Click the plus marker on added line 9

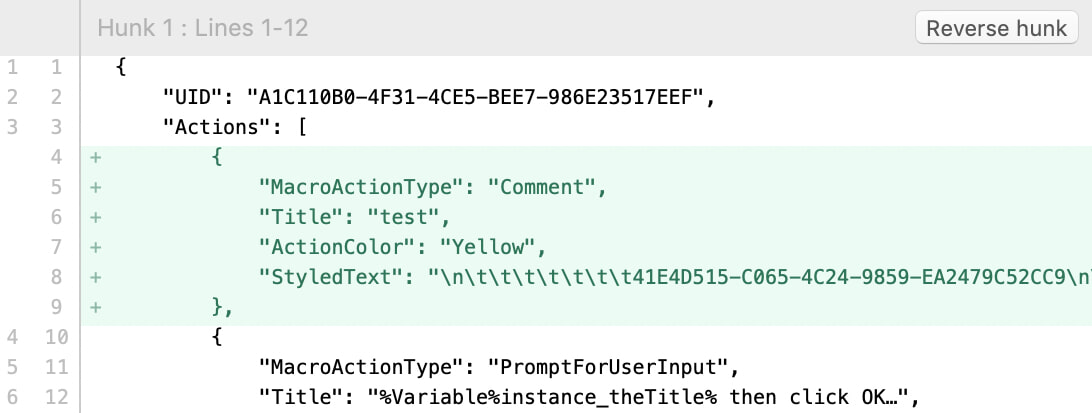[x=95, y=308]
